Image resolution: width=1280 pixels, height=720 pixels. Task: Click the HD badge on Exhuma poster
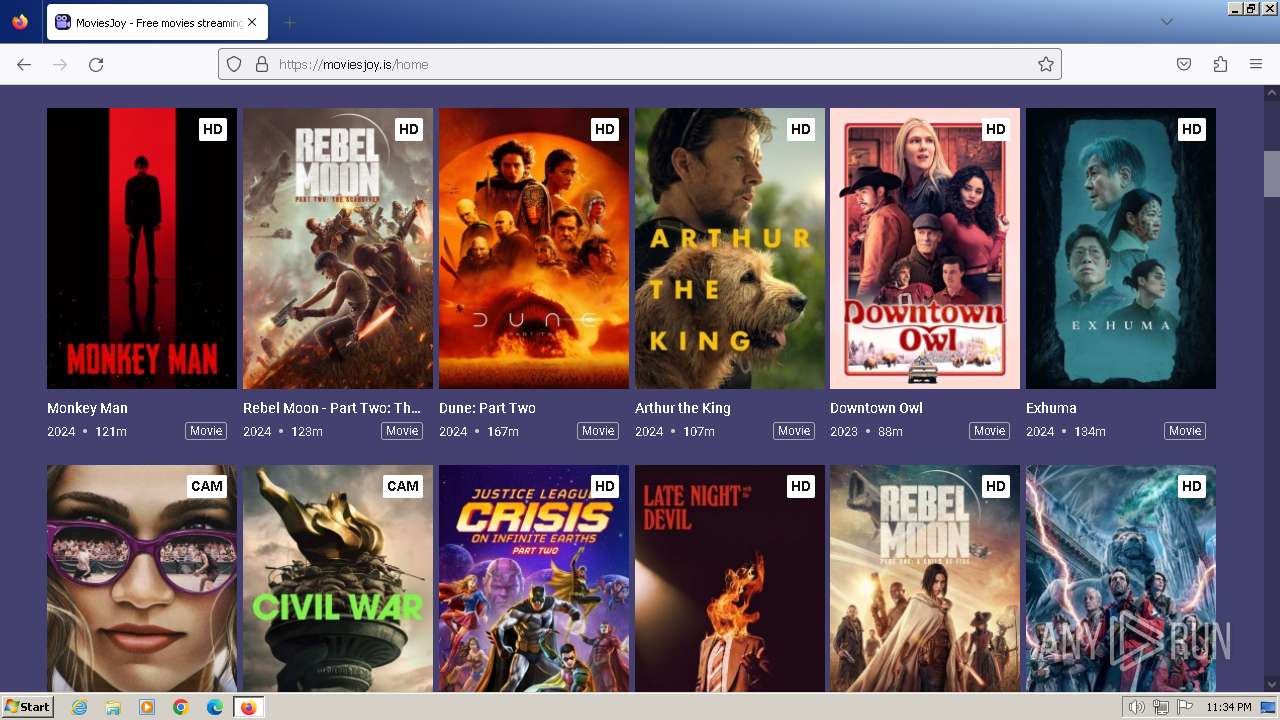[x=1192, y=129]
